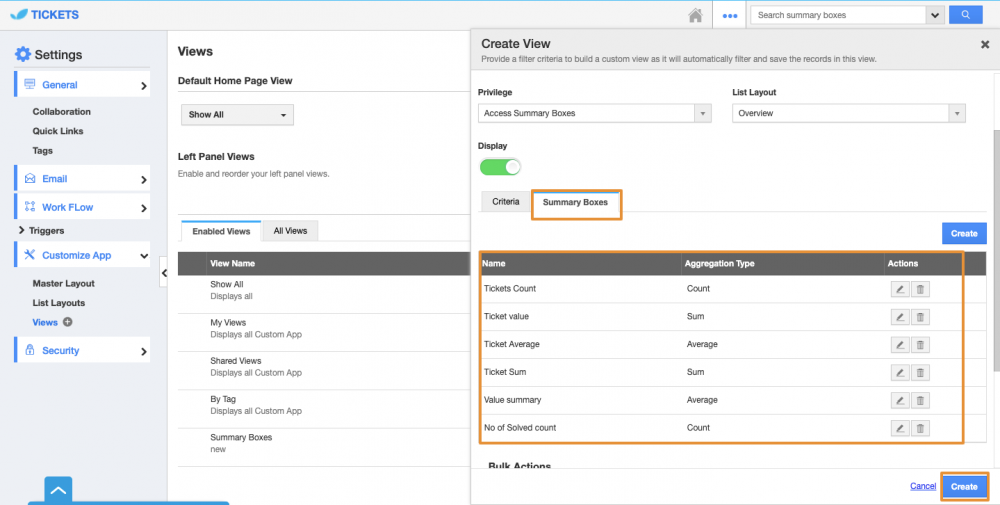Click the Cancel link

pos(922,486)
